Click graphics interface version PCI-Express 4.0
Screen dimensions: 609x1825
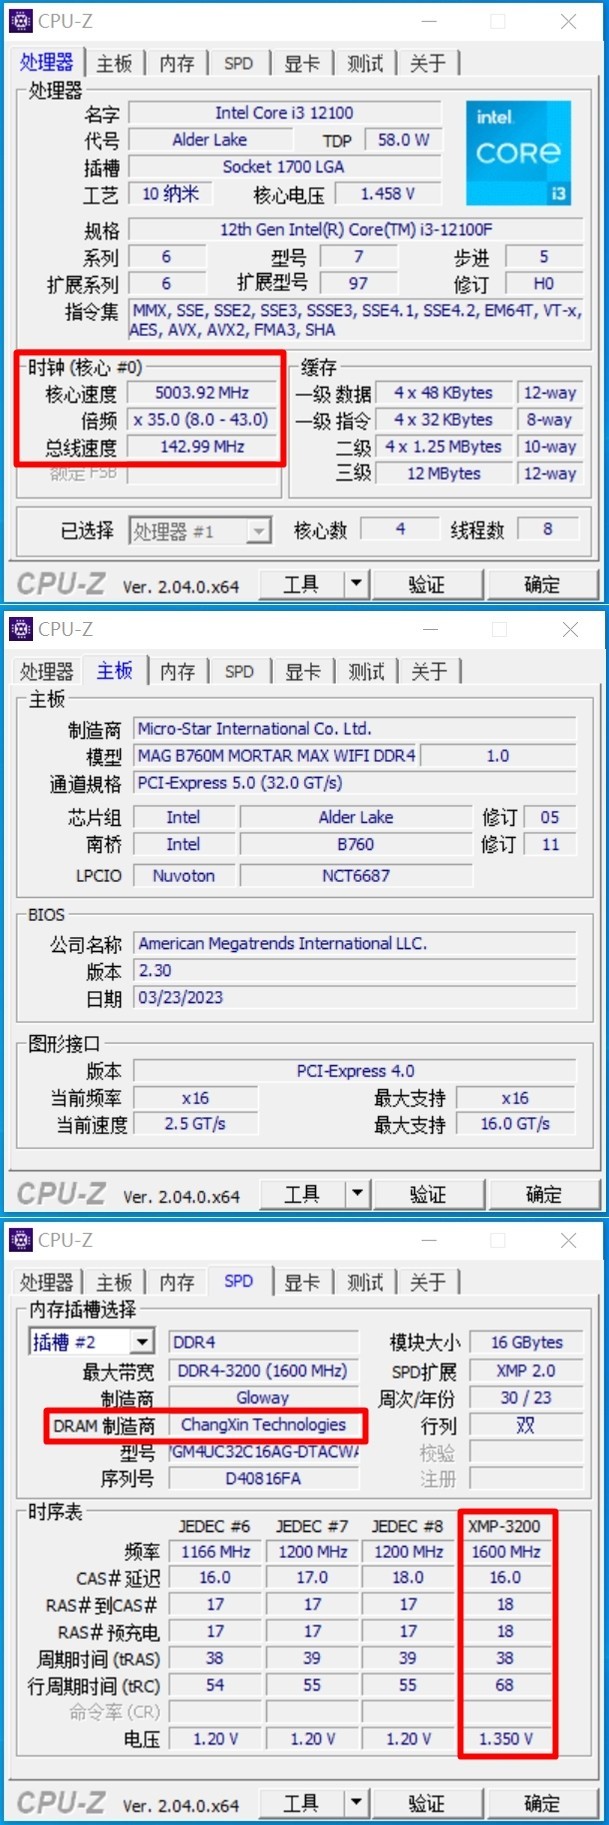[x=355, y=1071]
